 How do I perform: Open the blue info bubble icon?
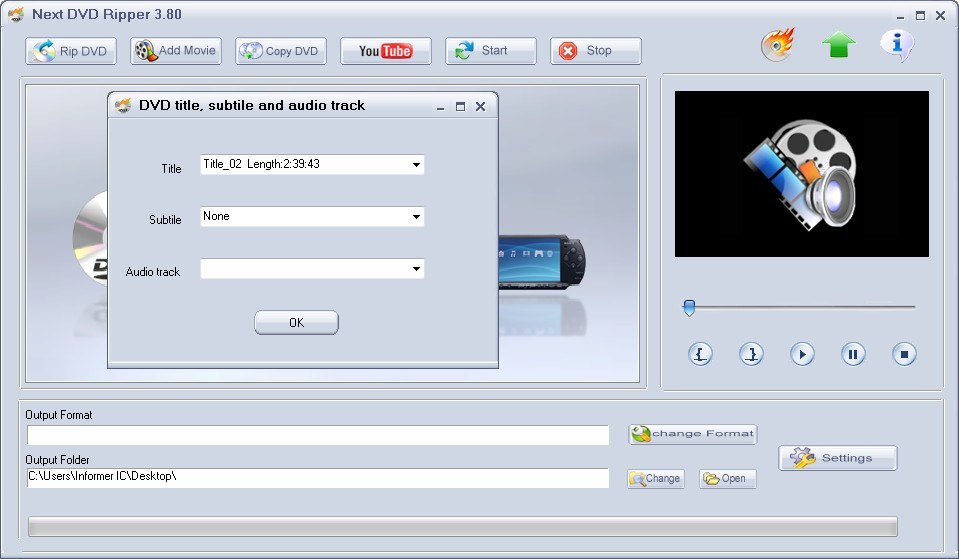click(x=896, y=45)
